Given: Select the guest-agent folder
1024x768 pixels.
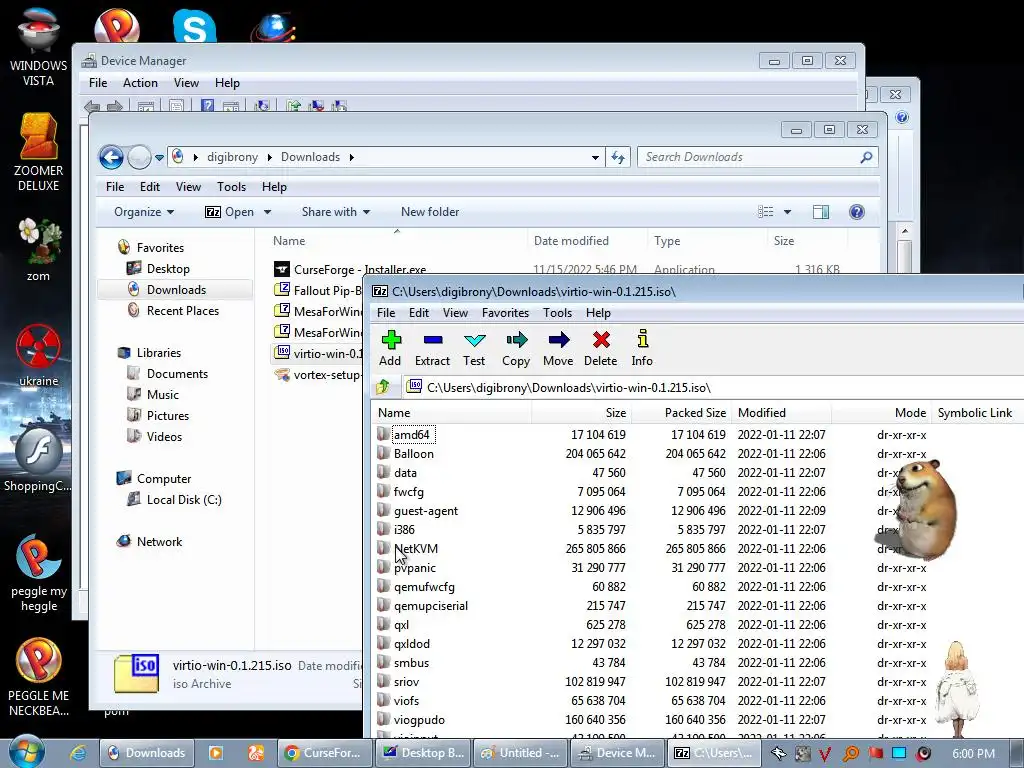Looking at the screenshot, I should 425,511.
